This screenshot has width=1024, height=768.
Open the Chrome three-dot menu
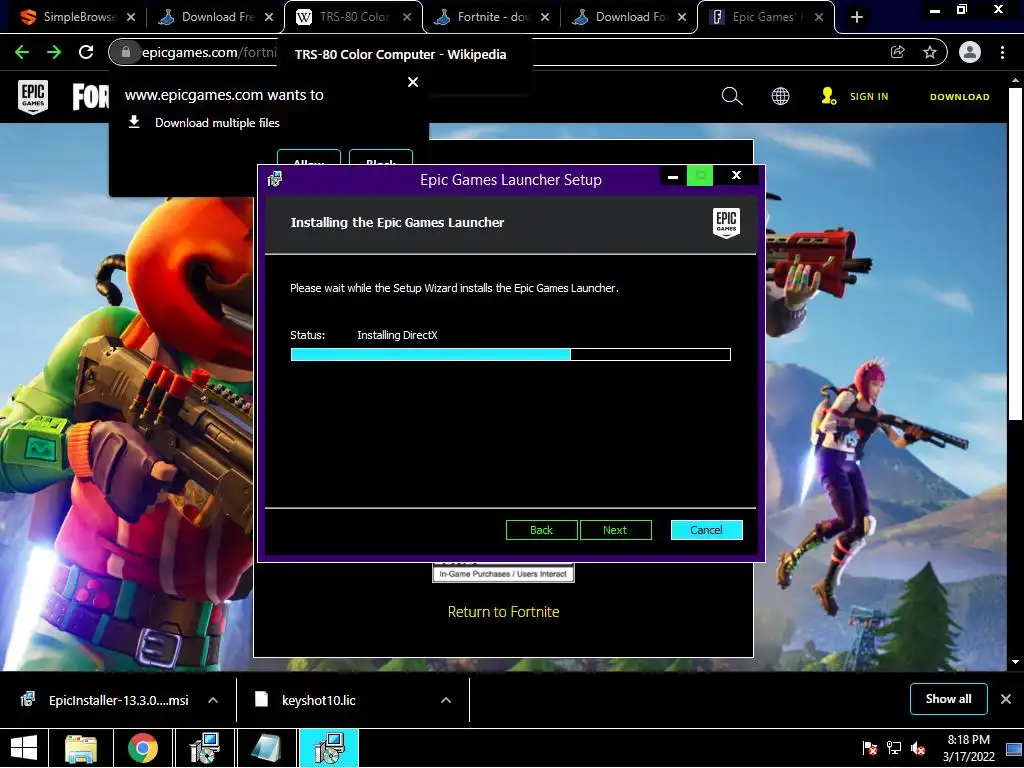click(1002, 52)
